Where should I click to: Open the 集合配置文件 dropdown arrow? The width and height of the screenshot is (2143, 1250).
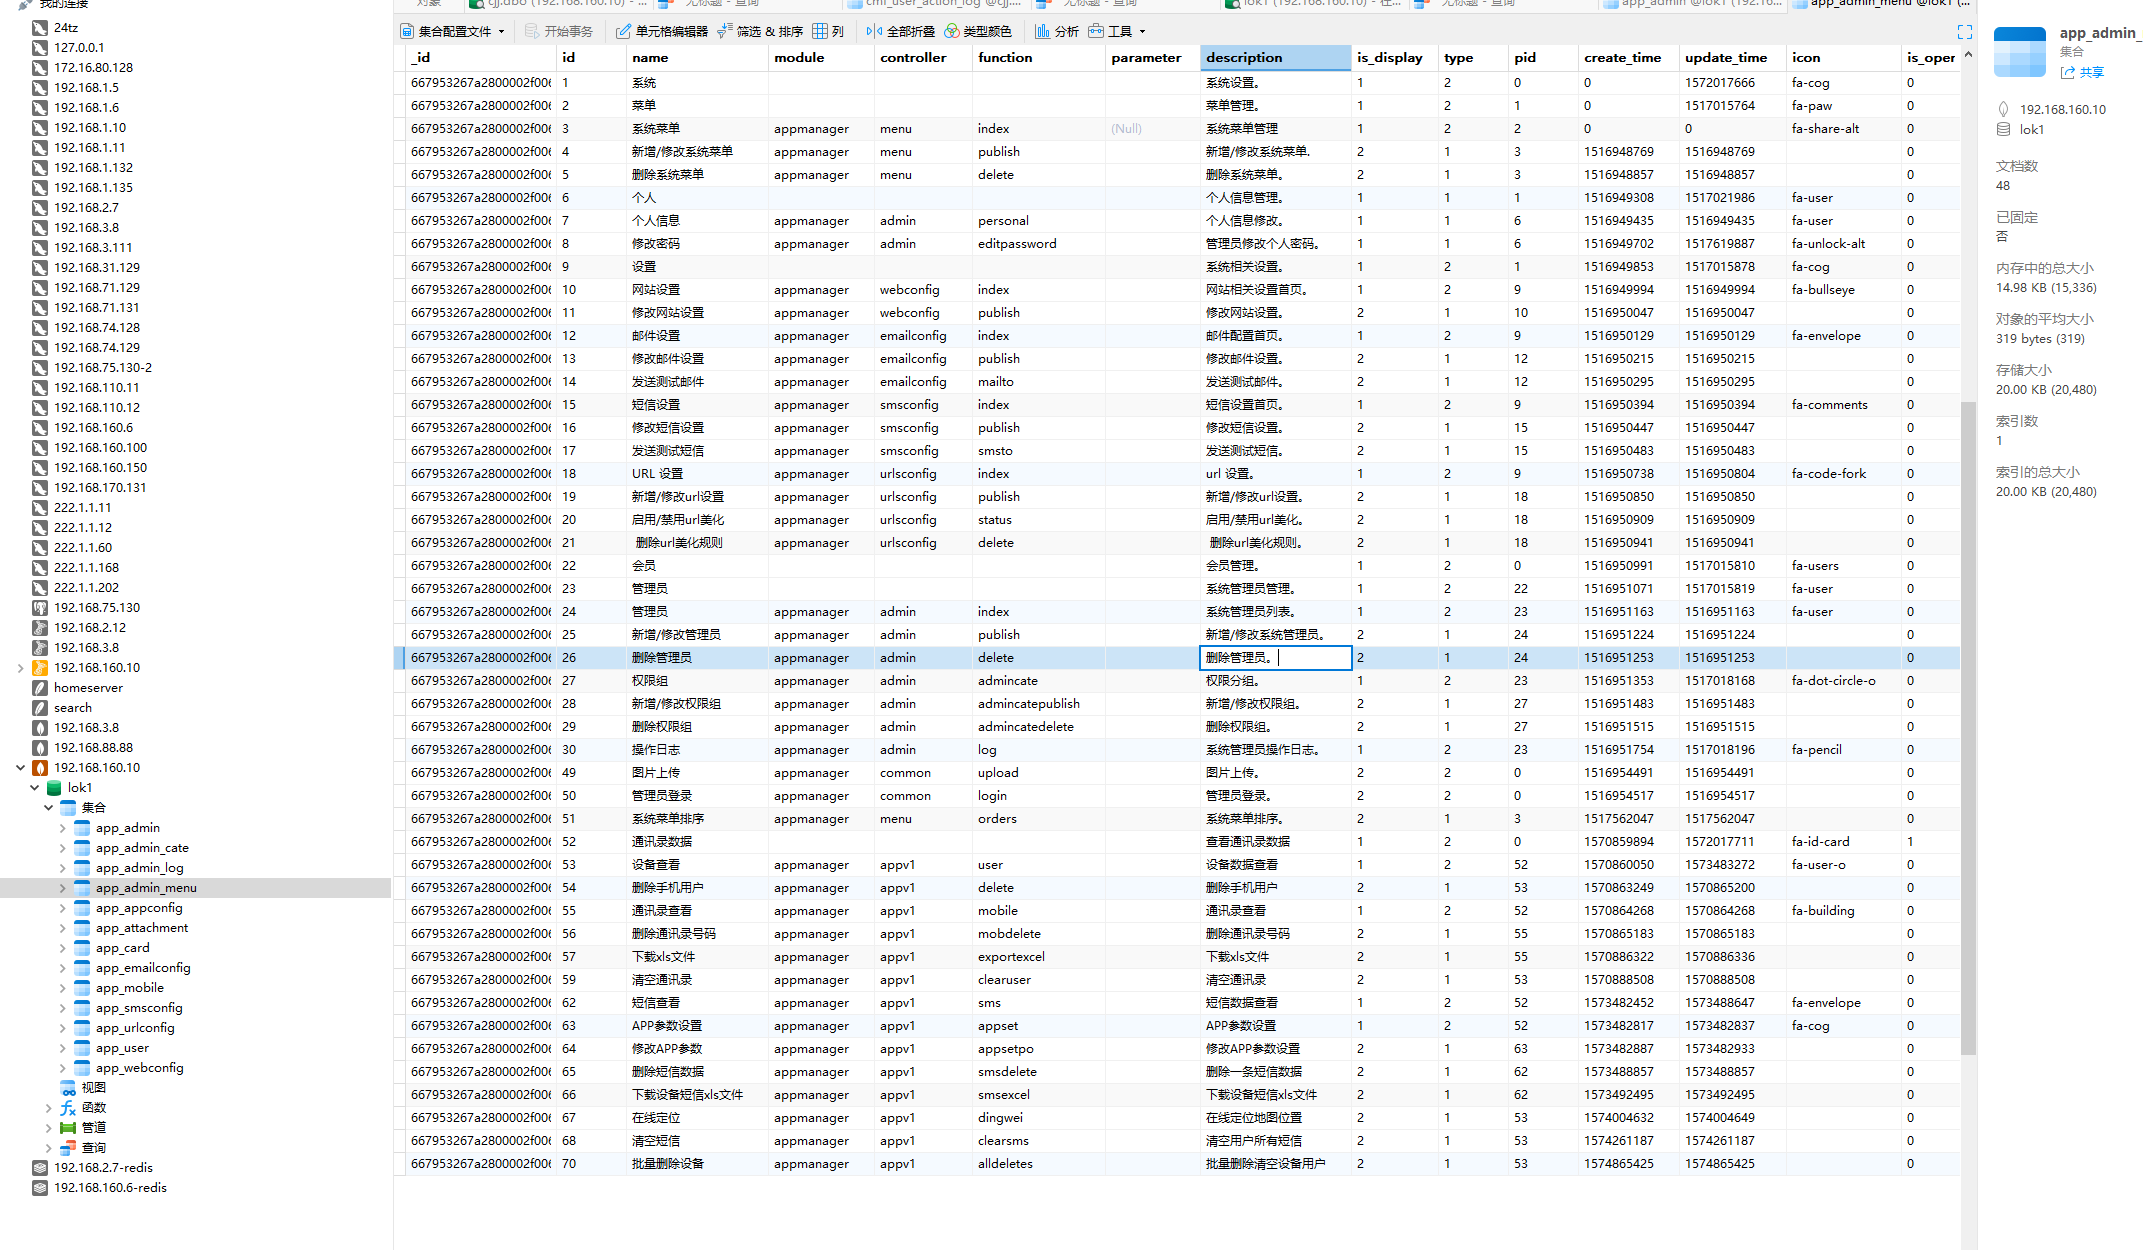pos(502,32)
